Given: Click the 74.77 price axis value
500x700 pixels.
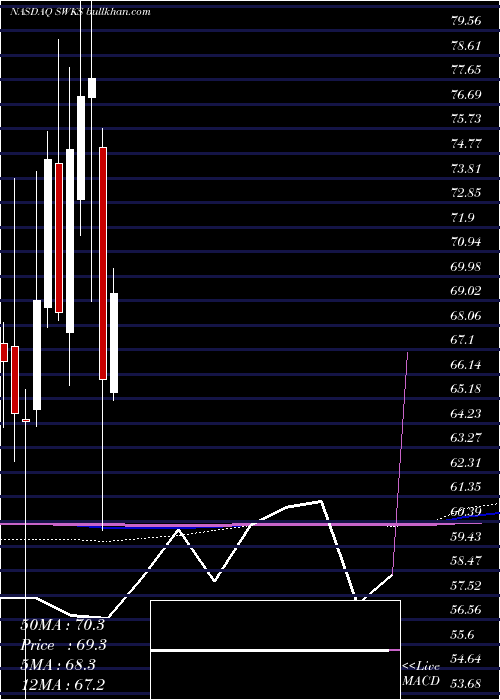Looking at the screenshot, I should point(466,144).
